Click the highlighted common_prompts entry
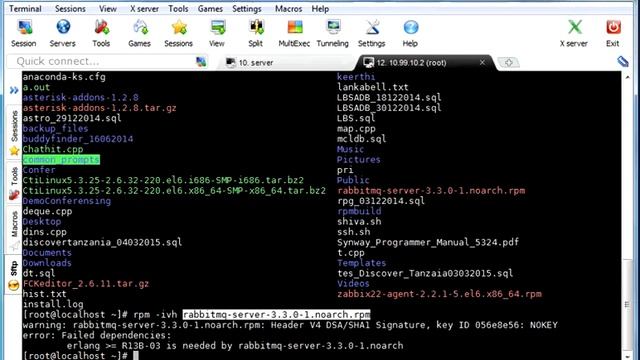 pos(61,160)
